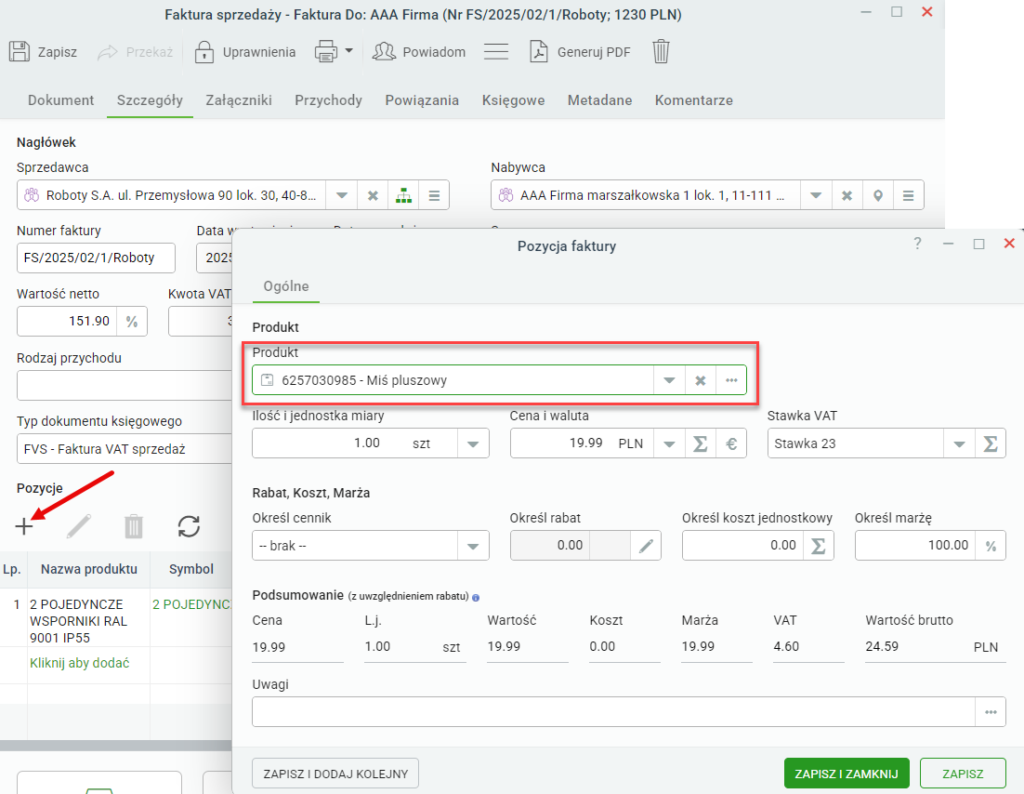Expand the Sprzedawca dropdown
1024x794 pixels.
click(341, 195)
